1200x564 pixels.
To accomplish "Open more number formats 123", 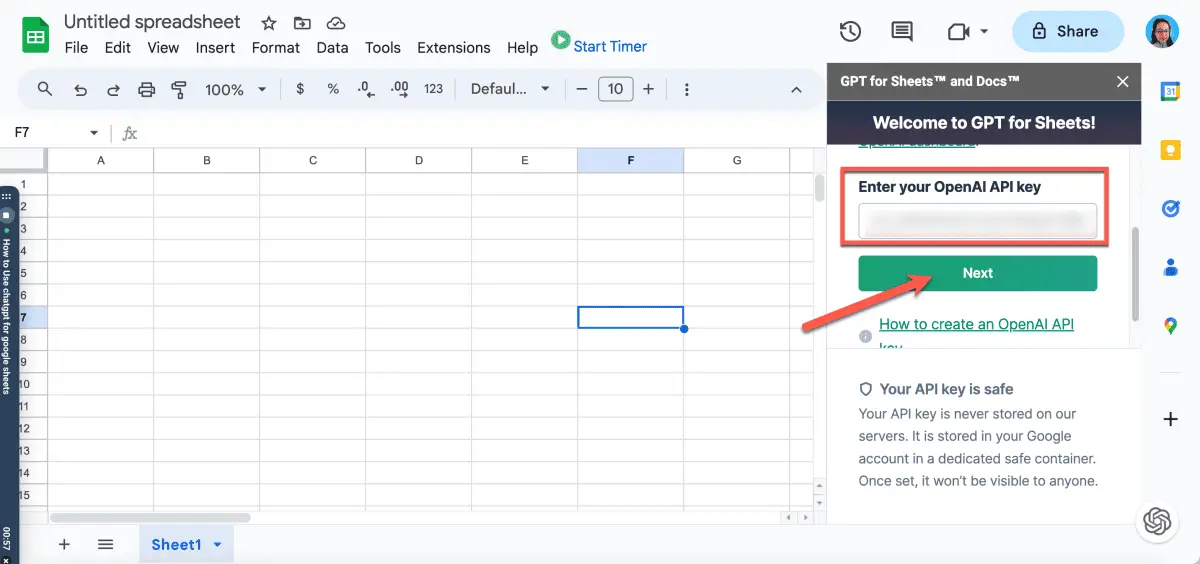I will pos(433,89).
